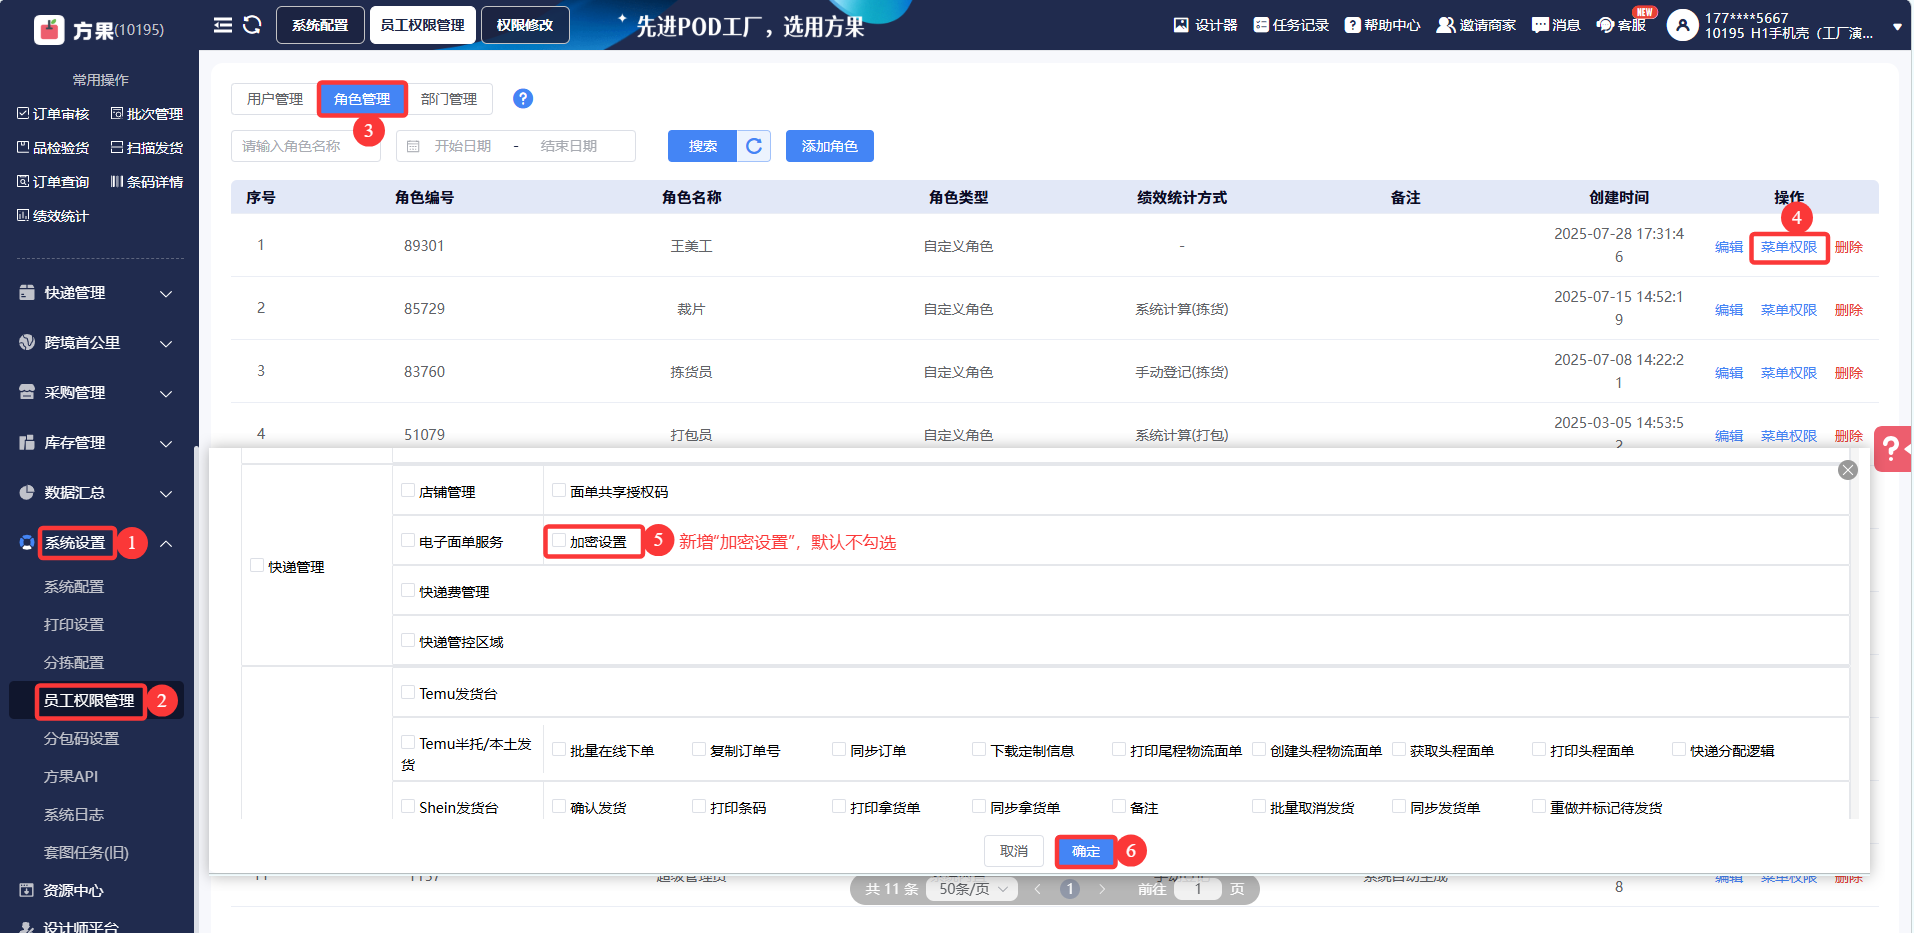Collapse the 系统设置 sidebar section
The image size is (1914, 933).
pyautogui.click(x=166, y=543)
